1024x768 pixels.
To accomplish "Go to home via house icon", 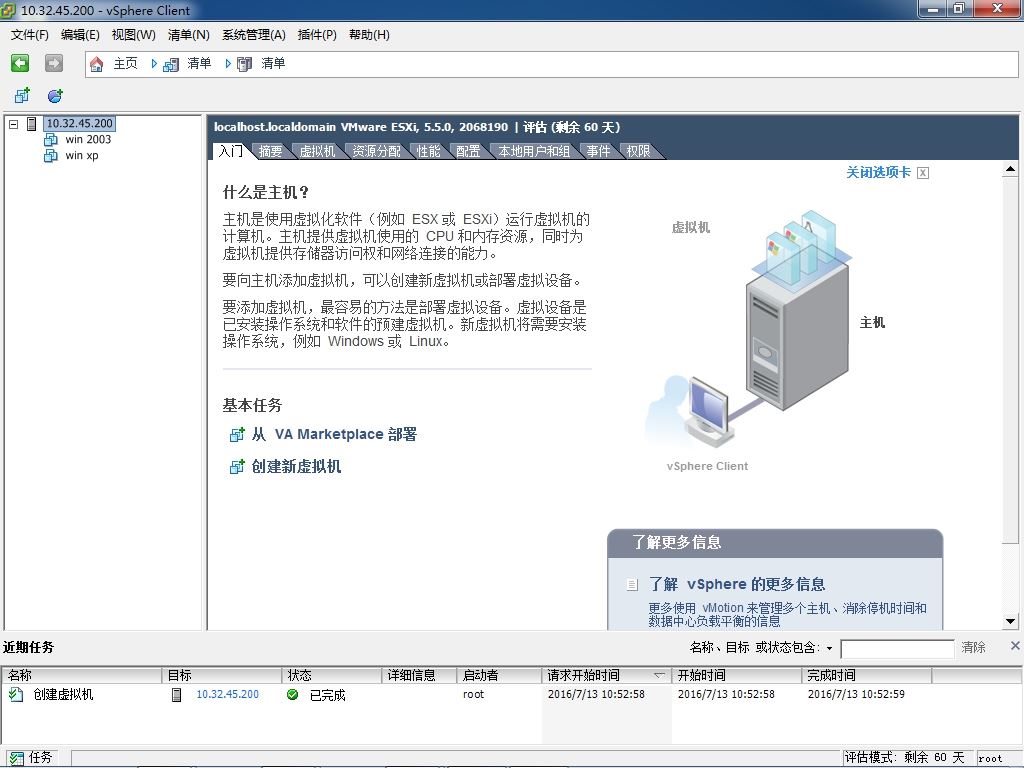I will (97, 64).
